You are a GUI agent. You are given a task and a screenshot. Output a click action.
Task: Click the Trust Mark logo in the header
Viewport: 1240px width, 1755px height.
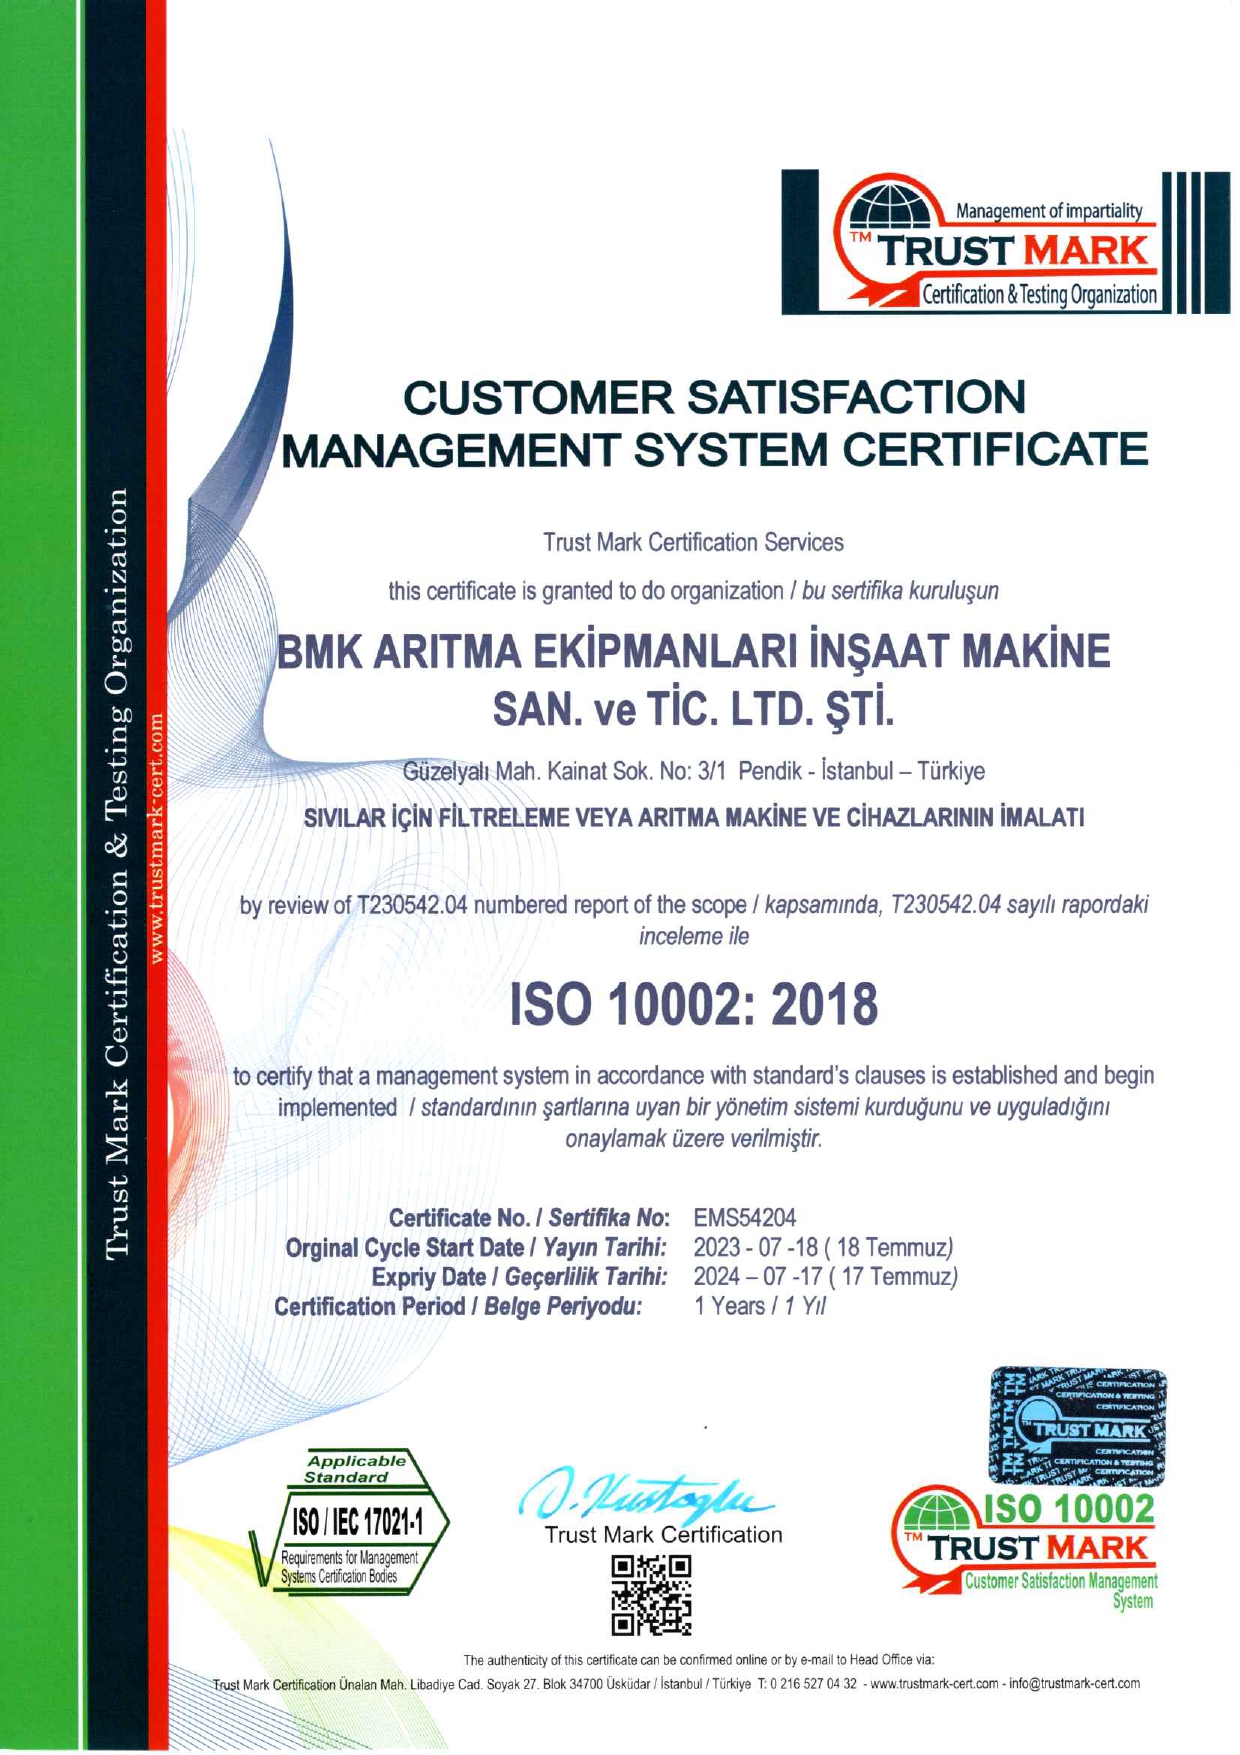point(1005,242)
